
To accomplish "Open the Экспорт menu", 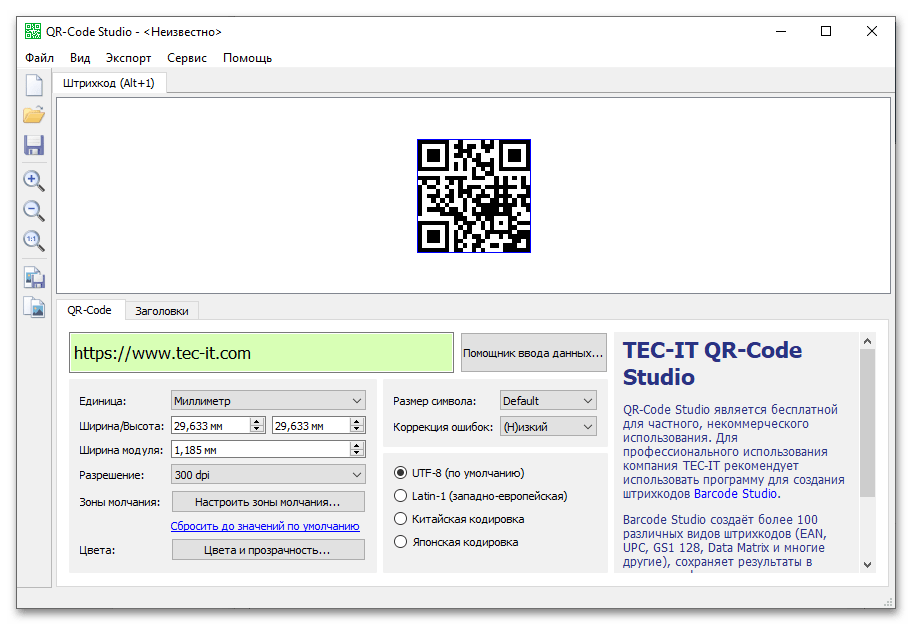I will coord(128,58).
